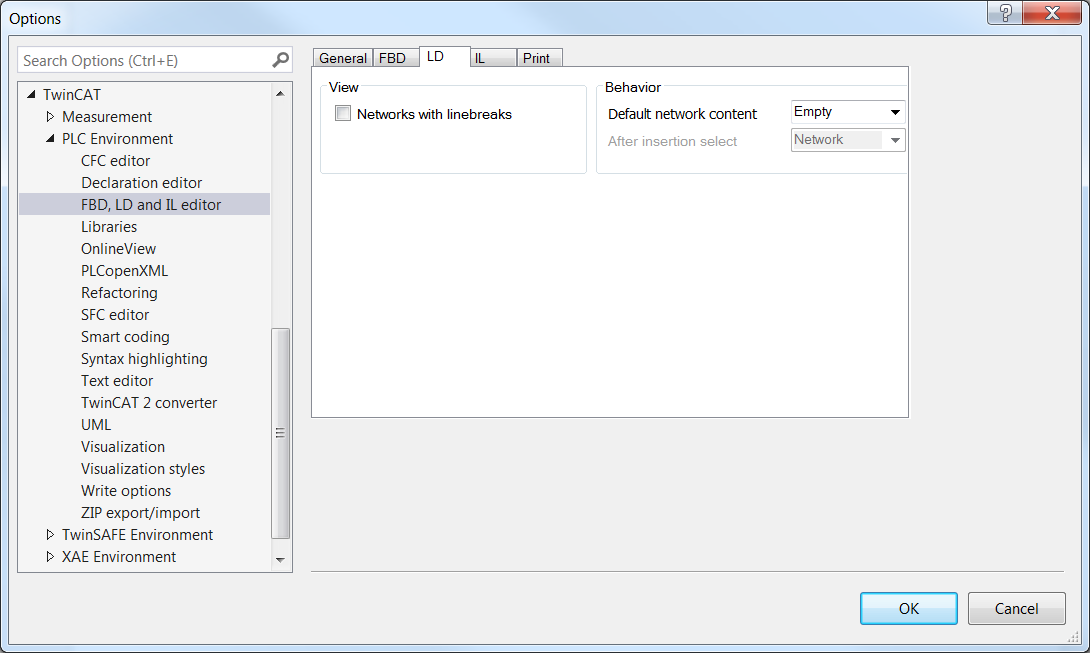Image resolution: width=1090 pixels, height=653 pixels.
Task: Expand the XAE Environment node
Action: coord(50,556)
